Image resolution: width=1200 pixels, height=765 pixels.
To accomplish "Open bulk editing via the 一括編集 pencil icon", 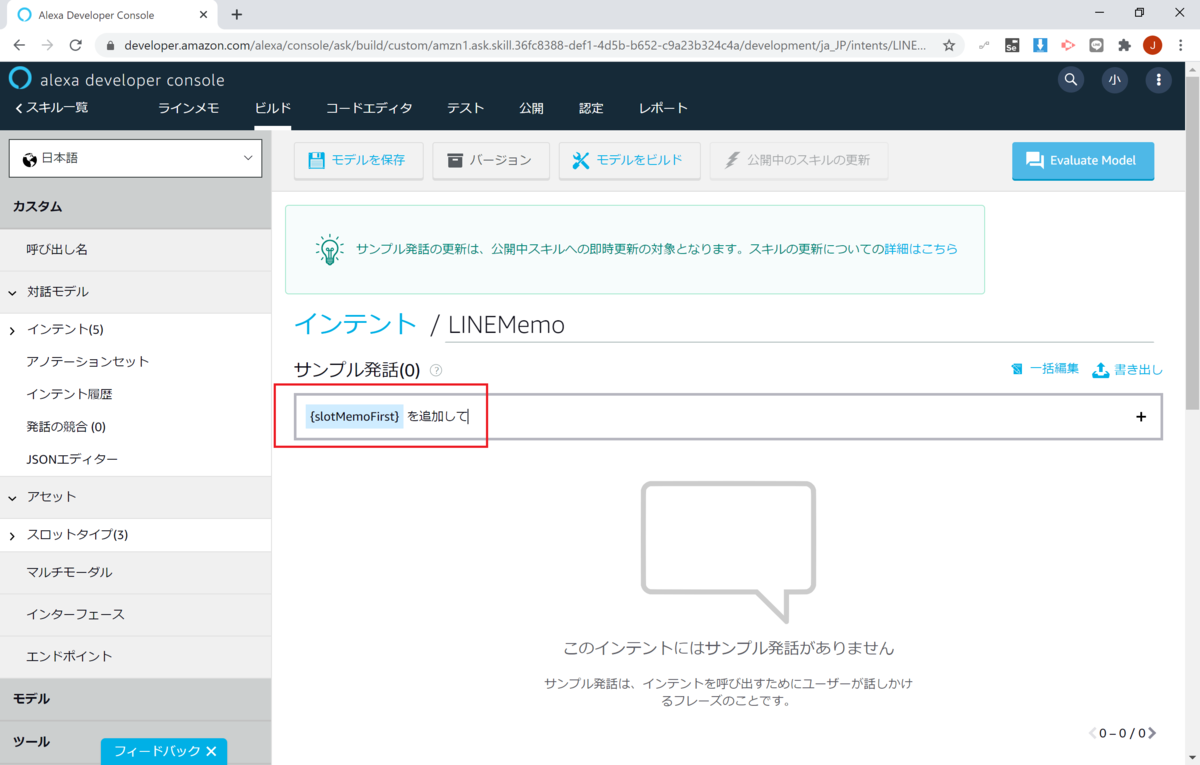I will (x=1018, y=369).
